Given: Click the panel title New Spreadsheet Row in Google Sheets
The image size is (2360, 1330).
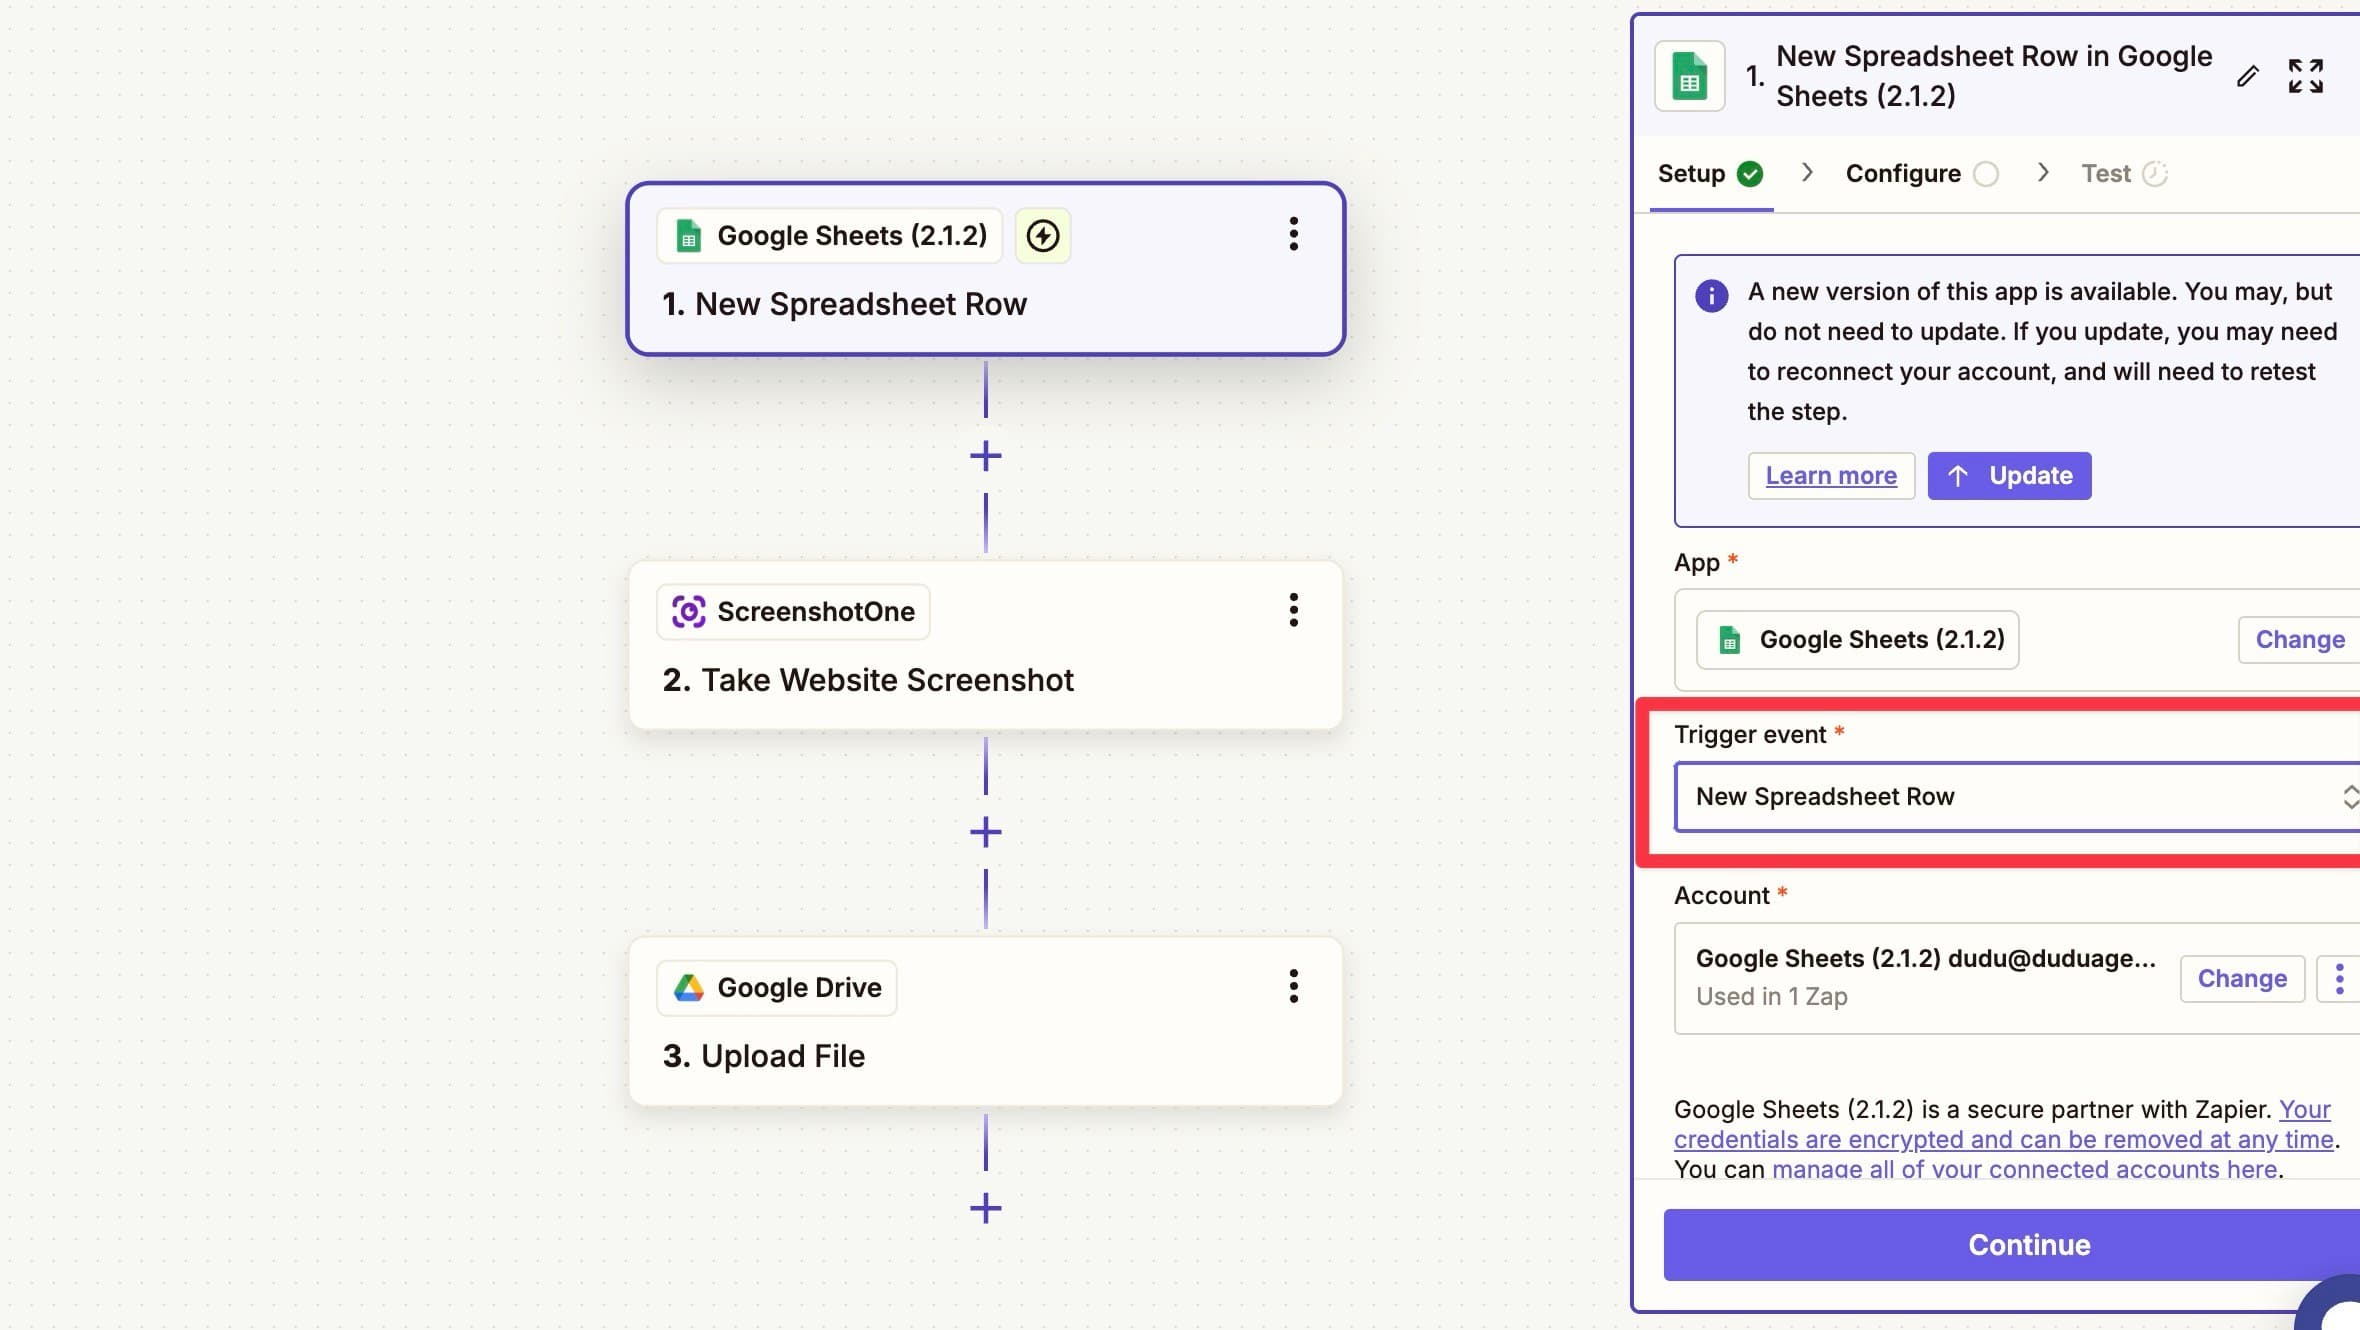Looking at the screenshot, I should [1993, 76].
